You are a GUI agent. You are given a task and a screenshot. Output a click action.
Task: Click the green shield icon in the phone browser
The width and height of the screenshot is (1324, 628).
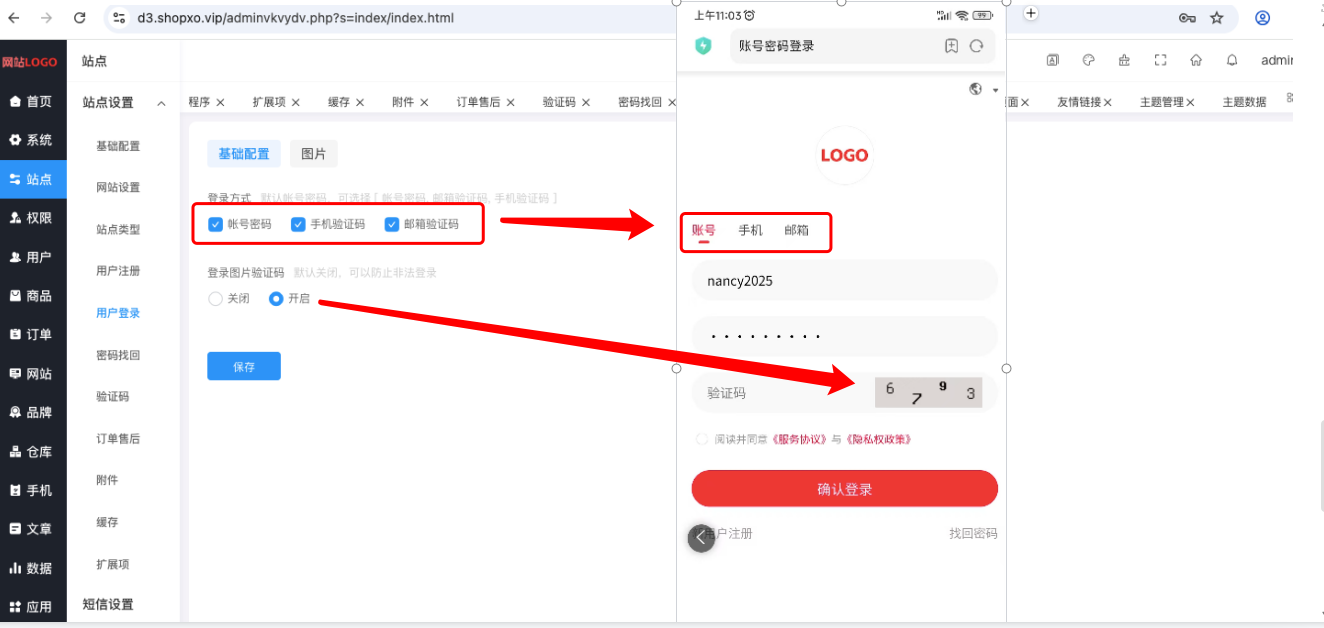pyautogui.click(x=703, y=46)
